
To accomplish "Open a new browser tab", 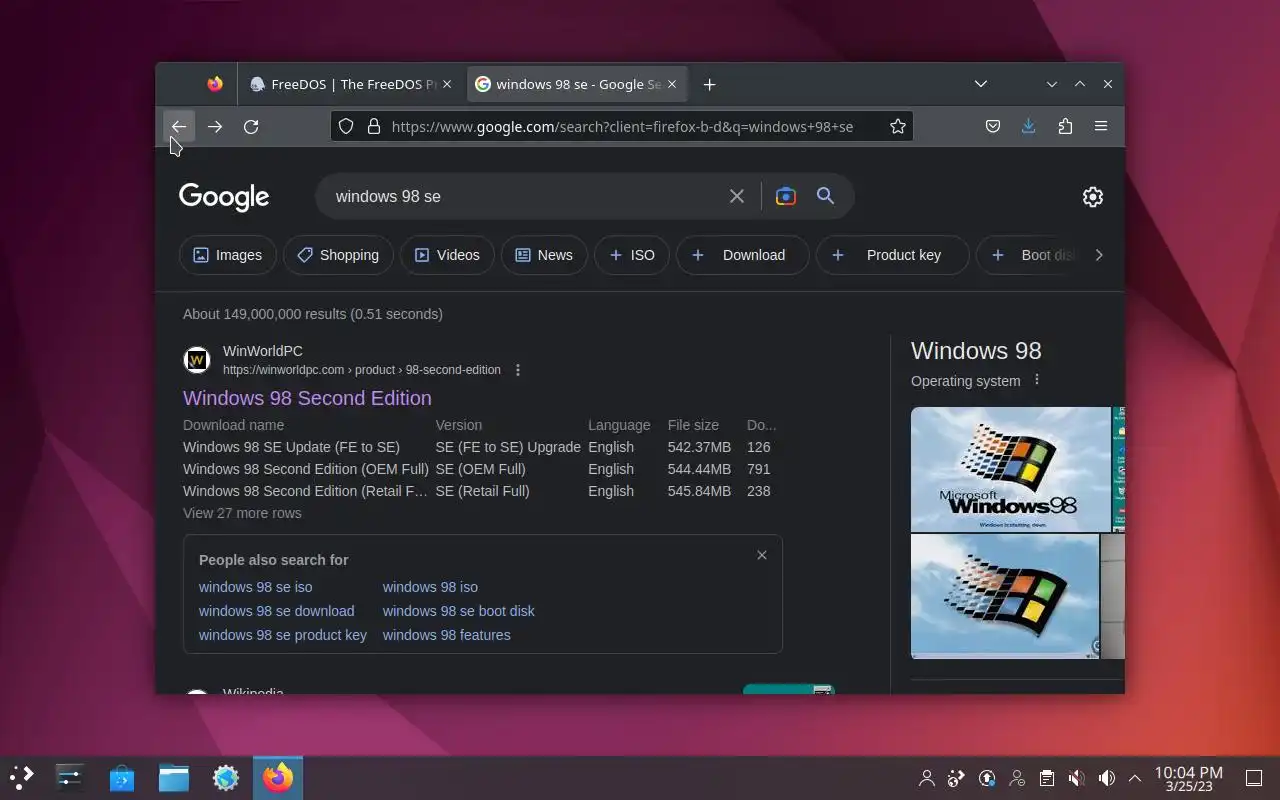I will 709,84.
